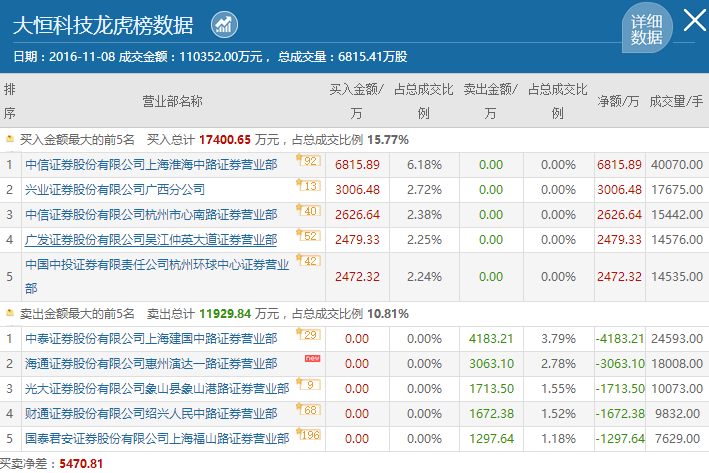Click the 净额/万 column header
This screenshot has width=709, height=473.
[619, 101]
